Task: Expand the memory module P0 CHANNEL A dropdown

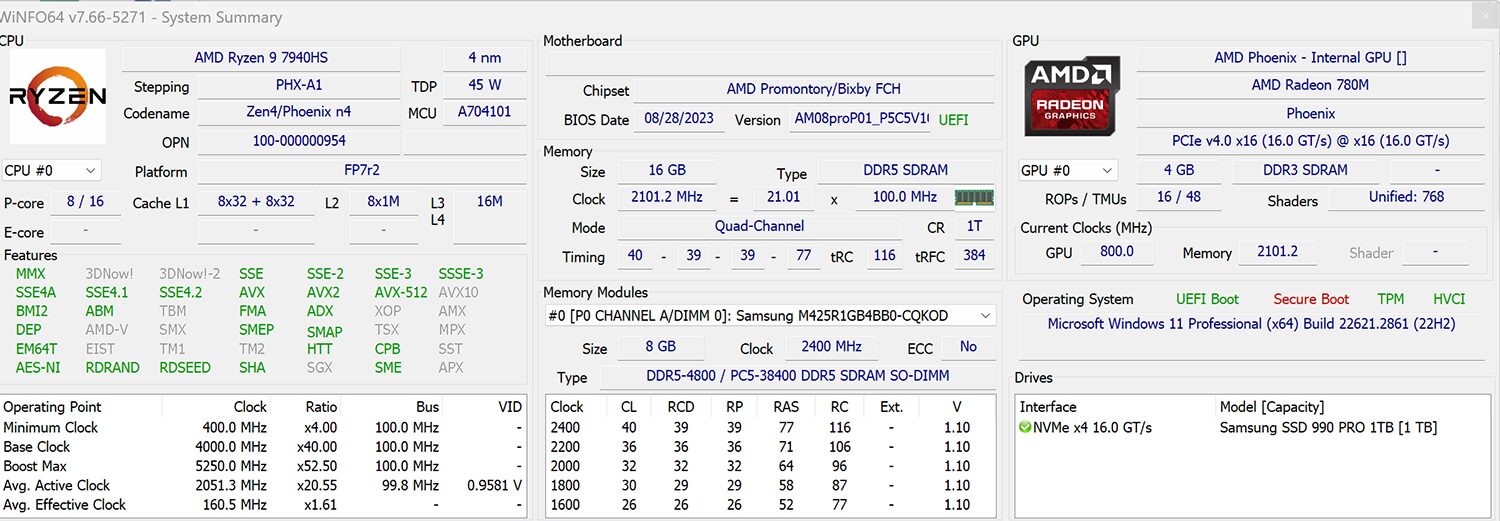Action: click(x=769, y=316)
